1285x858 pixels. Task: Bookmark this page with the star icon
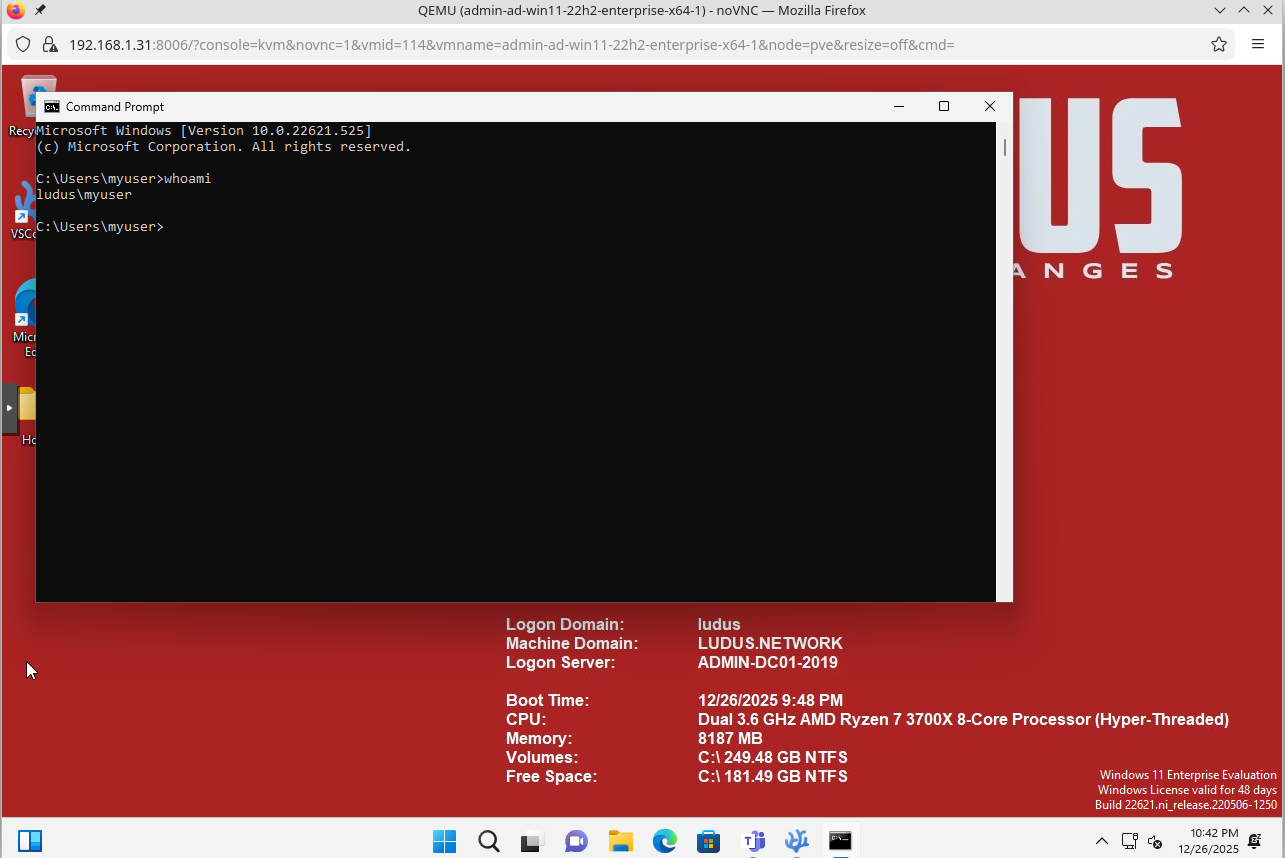pyautogui.click(x=1218, y=44)
